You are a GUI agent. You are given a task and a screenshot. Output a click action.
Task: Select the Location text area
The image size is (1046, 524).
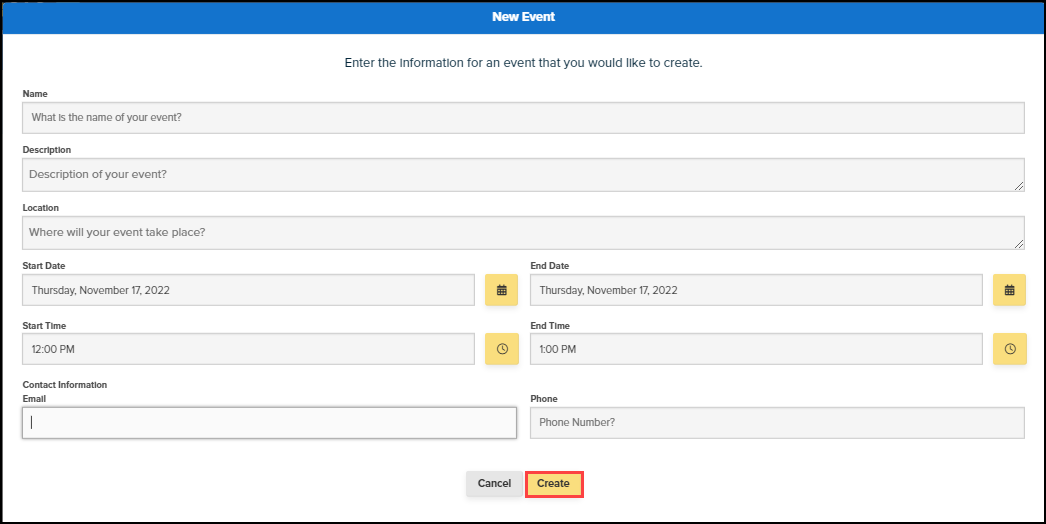(523, 233)
